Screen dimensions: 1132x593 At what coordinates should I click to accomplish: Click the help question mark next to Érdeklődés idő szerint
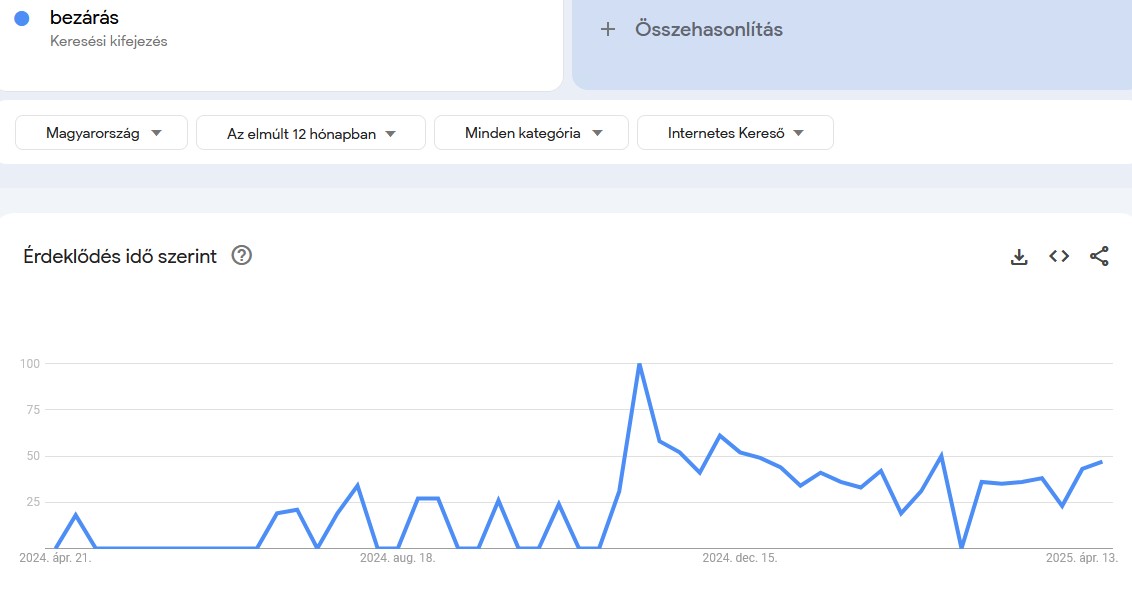click(x=239, y=257)
